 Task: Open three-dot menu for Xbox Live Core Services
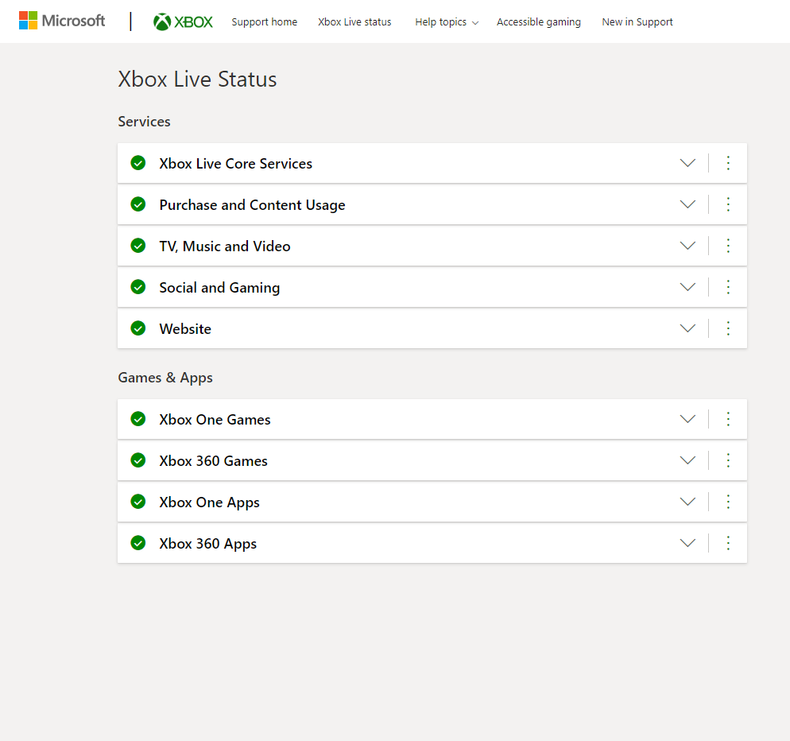[x=728, y=163]
